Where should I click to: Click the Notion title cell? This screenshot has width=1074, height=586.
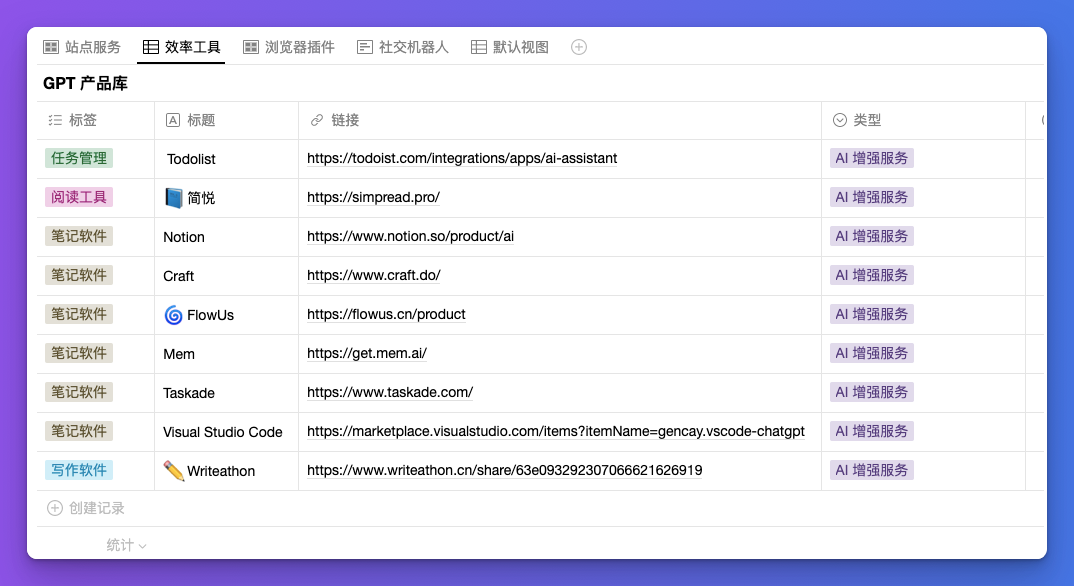pyautogui.click(x=227, y=237)
